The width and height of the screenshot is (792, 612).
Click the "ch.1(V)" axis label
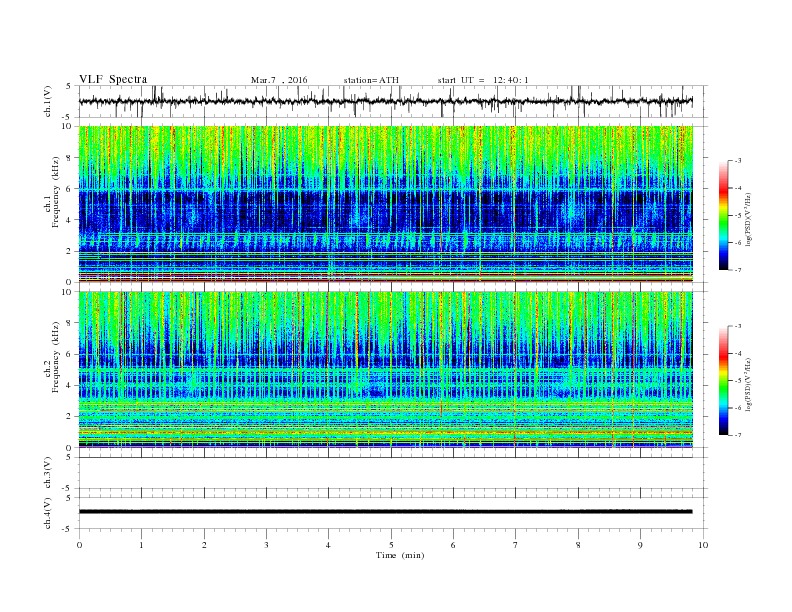pyautogui.click(x=48, y=101)
